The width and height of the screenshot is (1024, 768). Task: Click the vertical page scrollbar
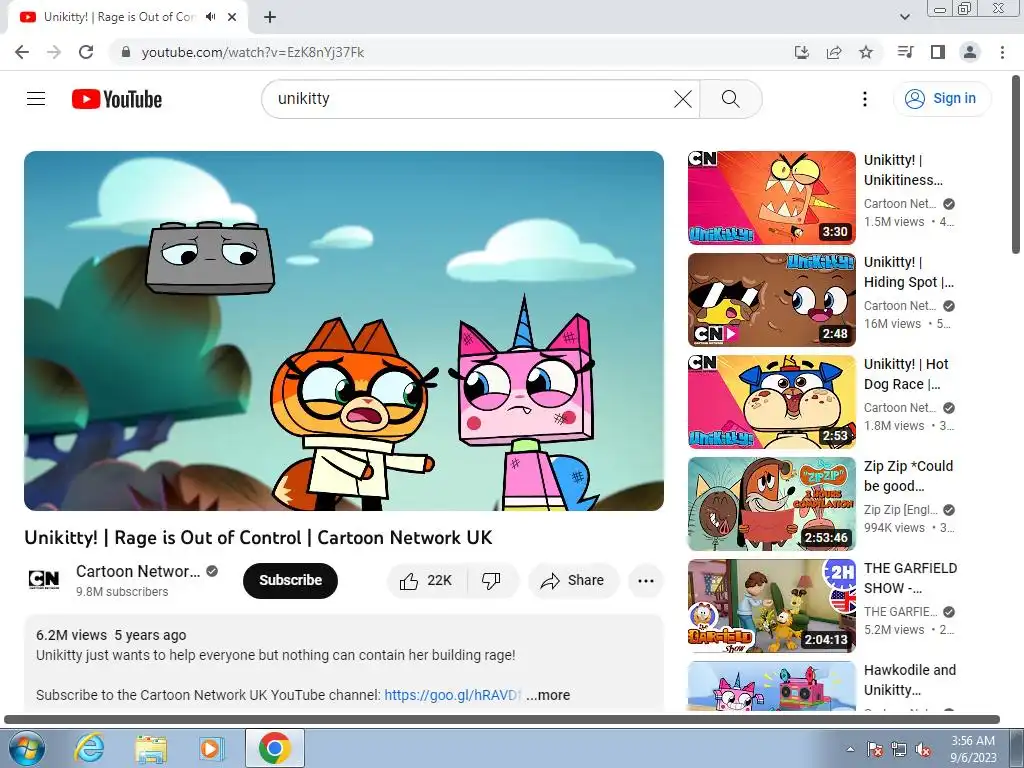(x=1016, y=165)
